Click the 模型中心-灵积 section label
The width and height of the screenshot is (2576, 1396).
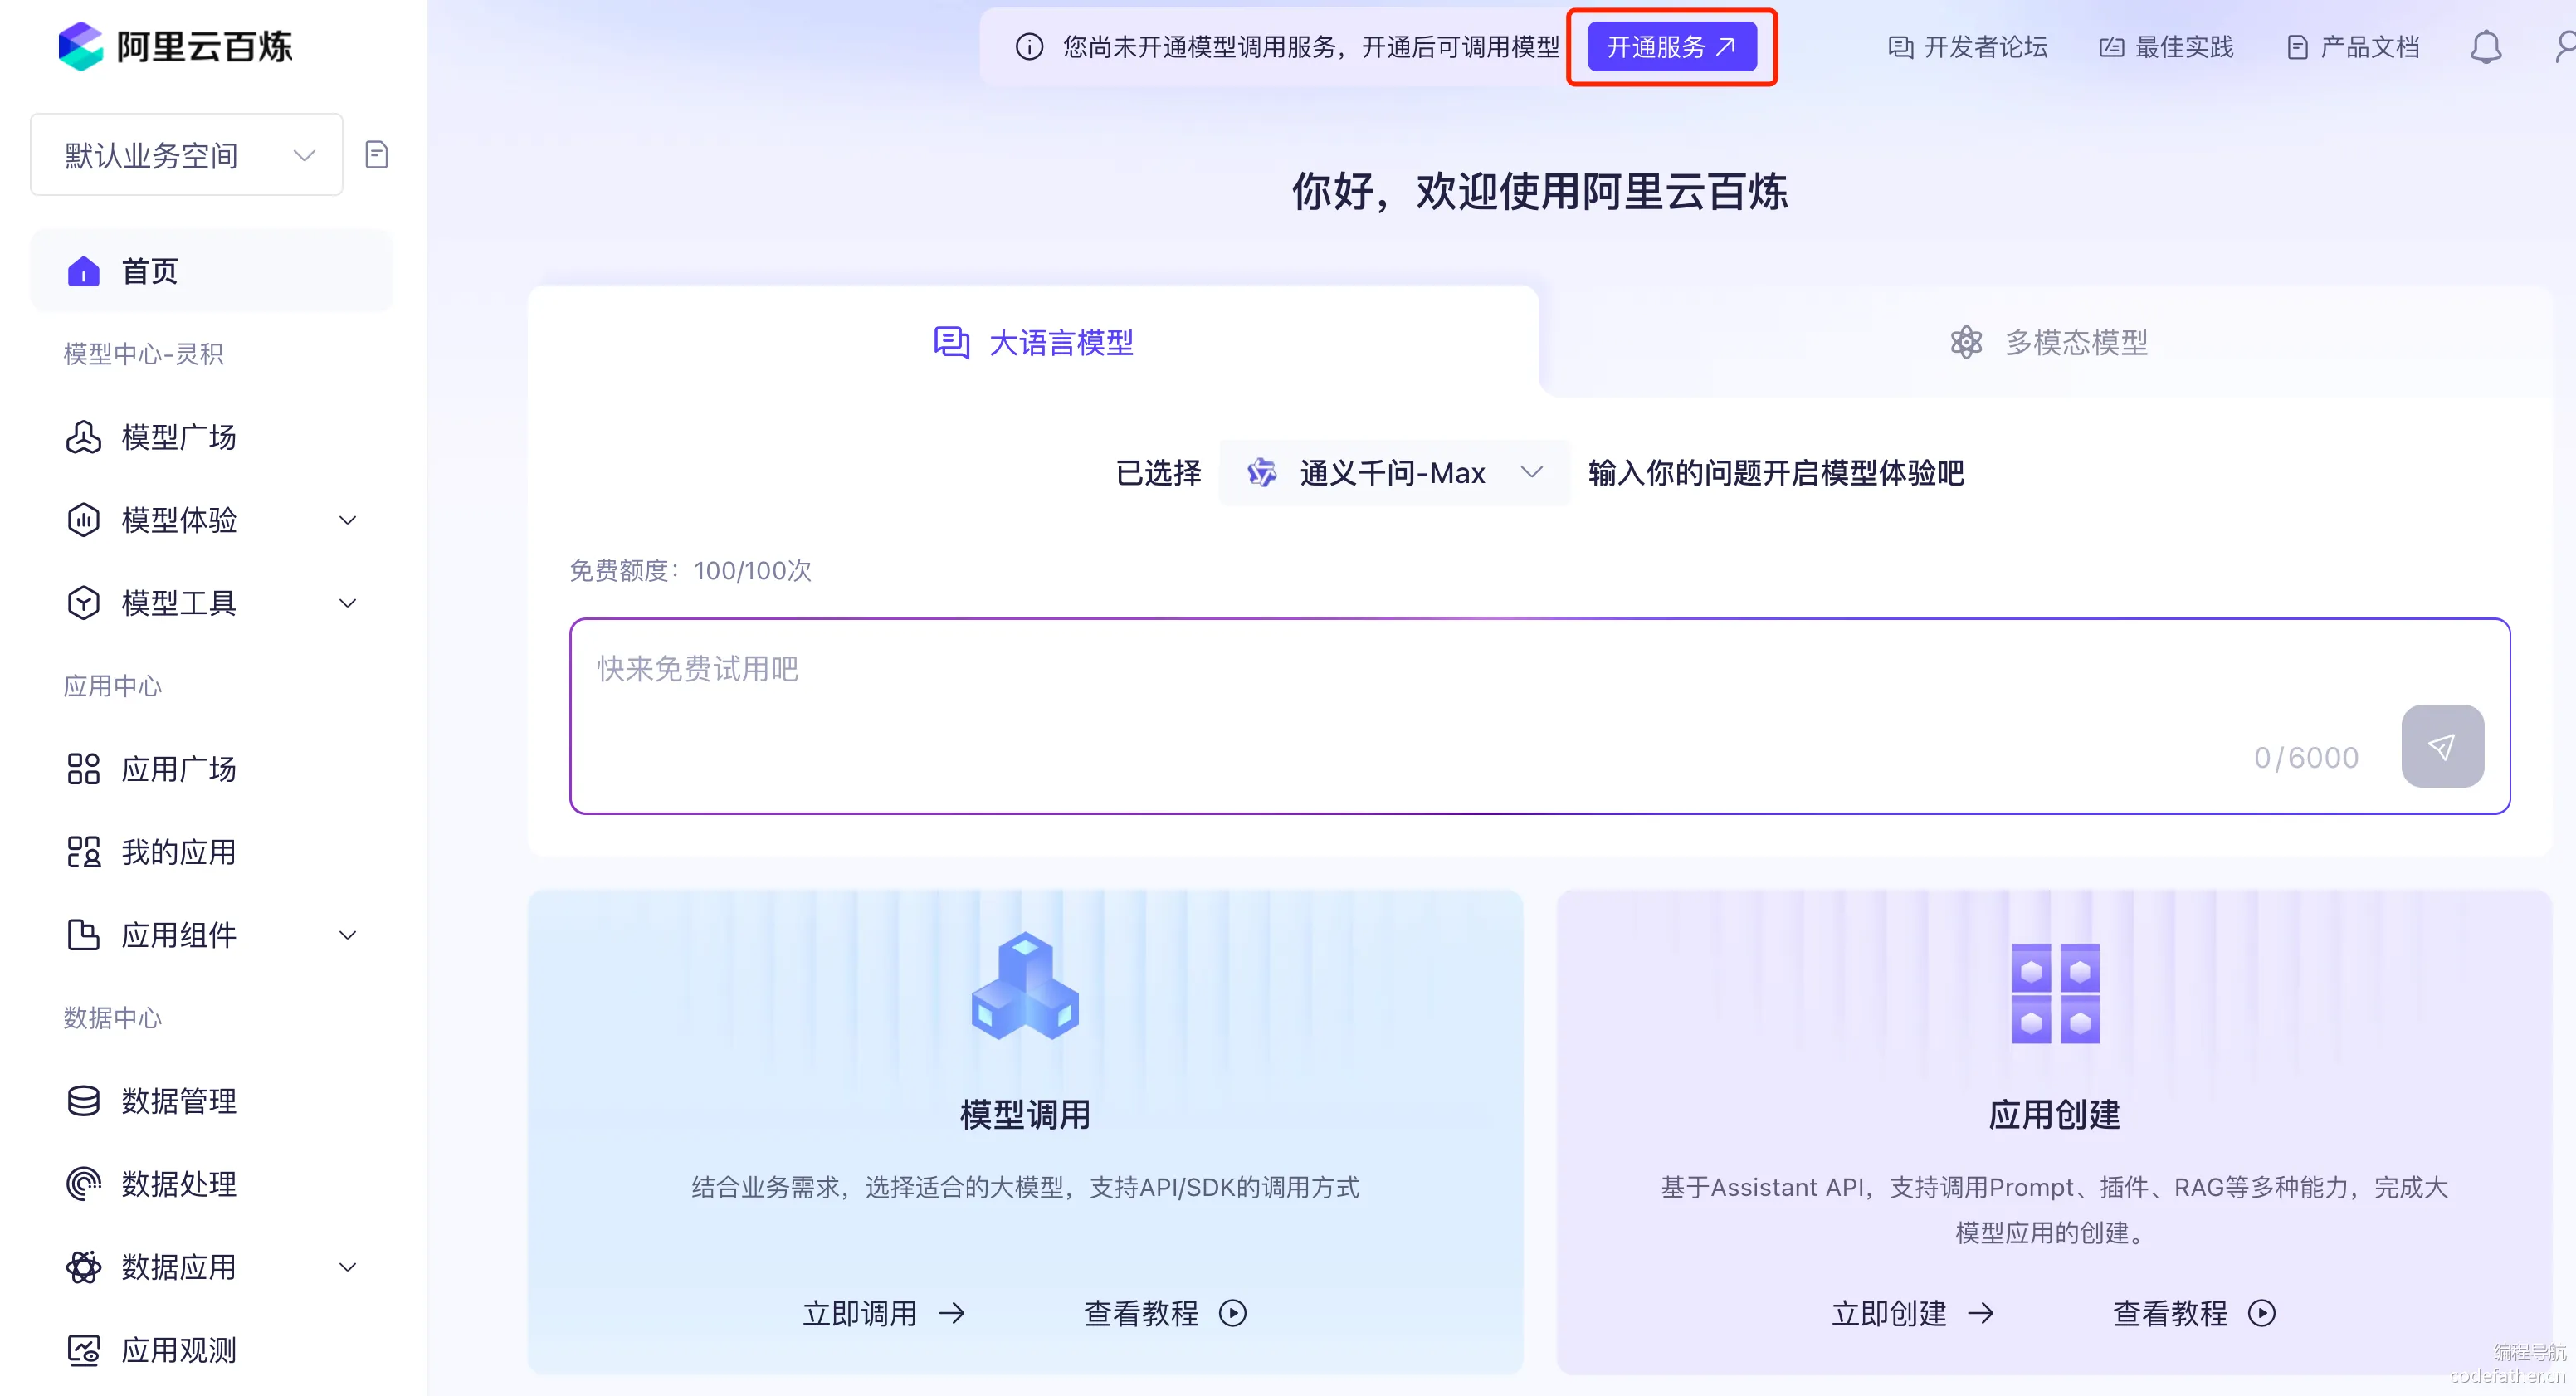tap(143, 354)
